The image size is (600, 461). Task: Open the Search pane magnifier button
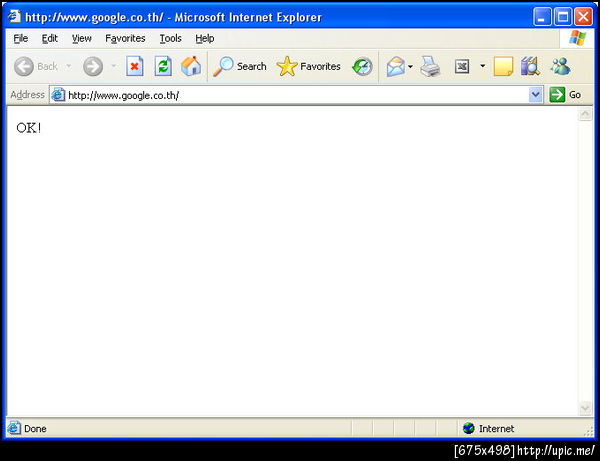tap(240, 67)
